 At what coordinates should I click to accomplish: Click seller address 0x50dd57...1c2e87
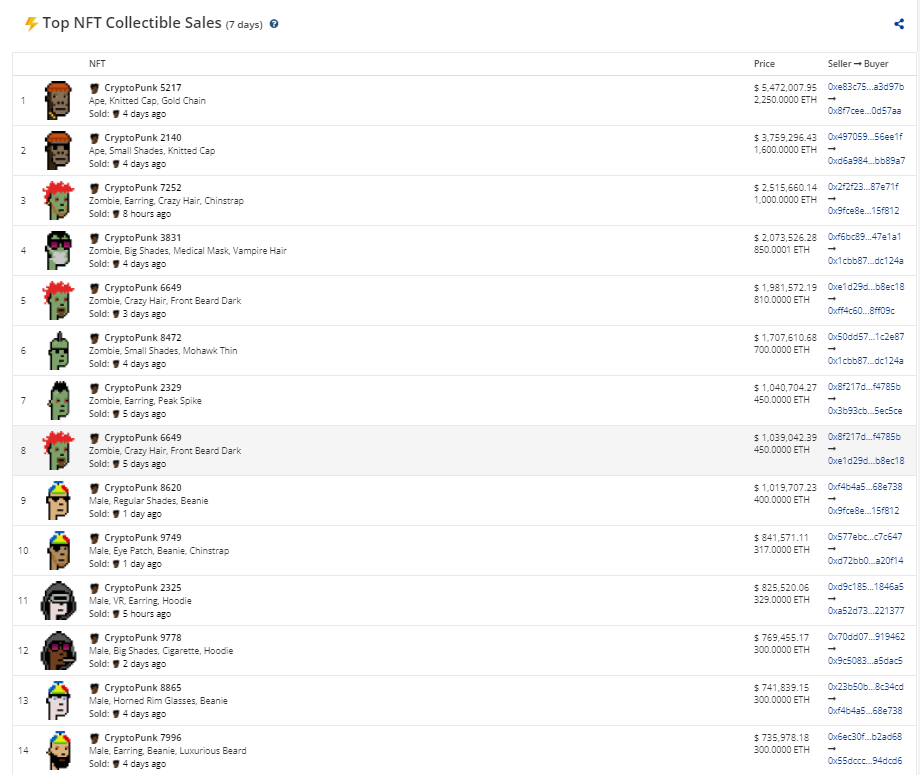click(x=865, y=337)
